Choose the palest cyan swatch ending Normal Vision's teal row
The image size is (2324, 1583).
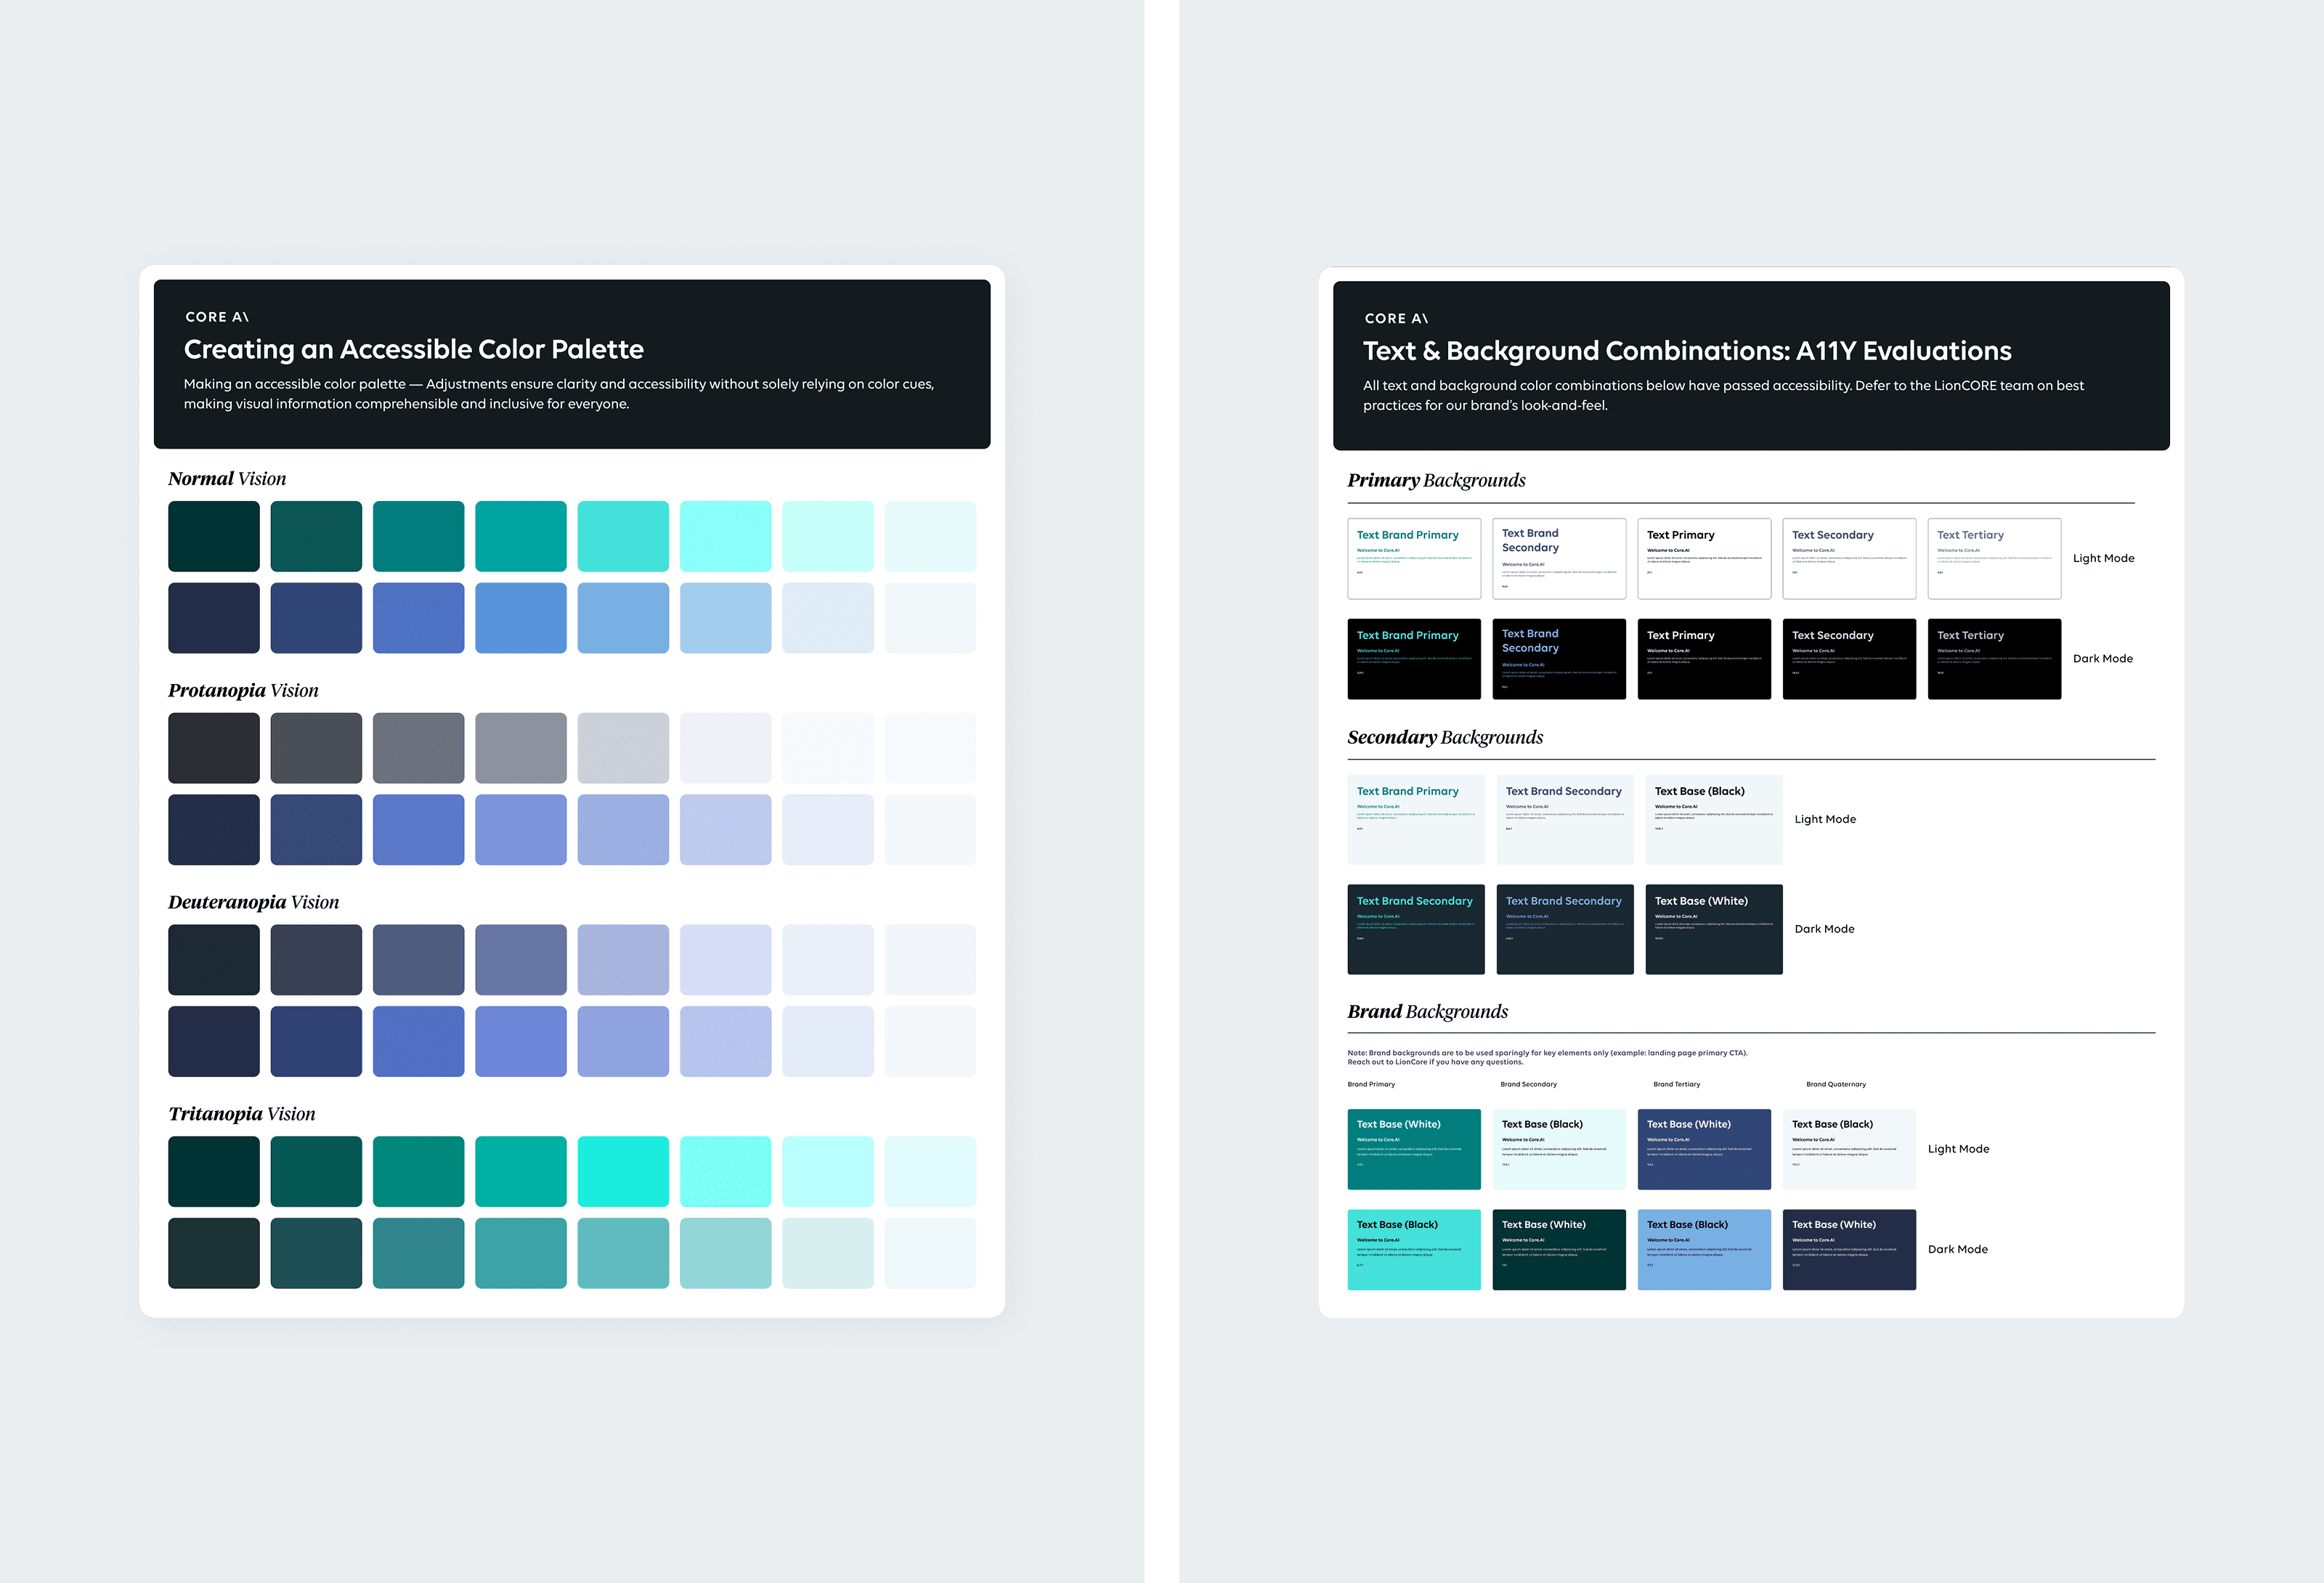tap(930, 536)
